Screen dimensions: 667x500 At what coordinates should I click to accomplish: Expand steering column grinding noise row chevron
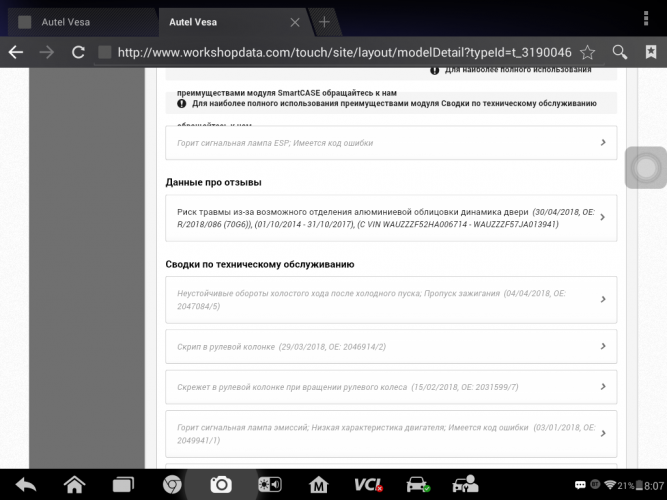603,387
